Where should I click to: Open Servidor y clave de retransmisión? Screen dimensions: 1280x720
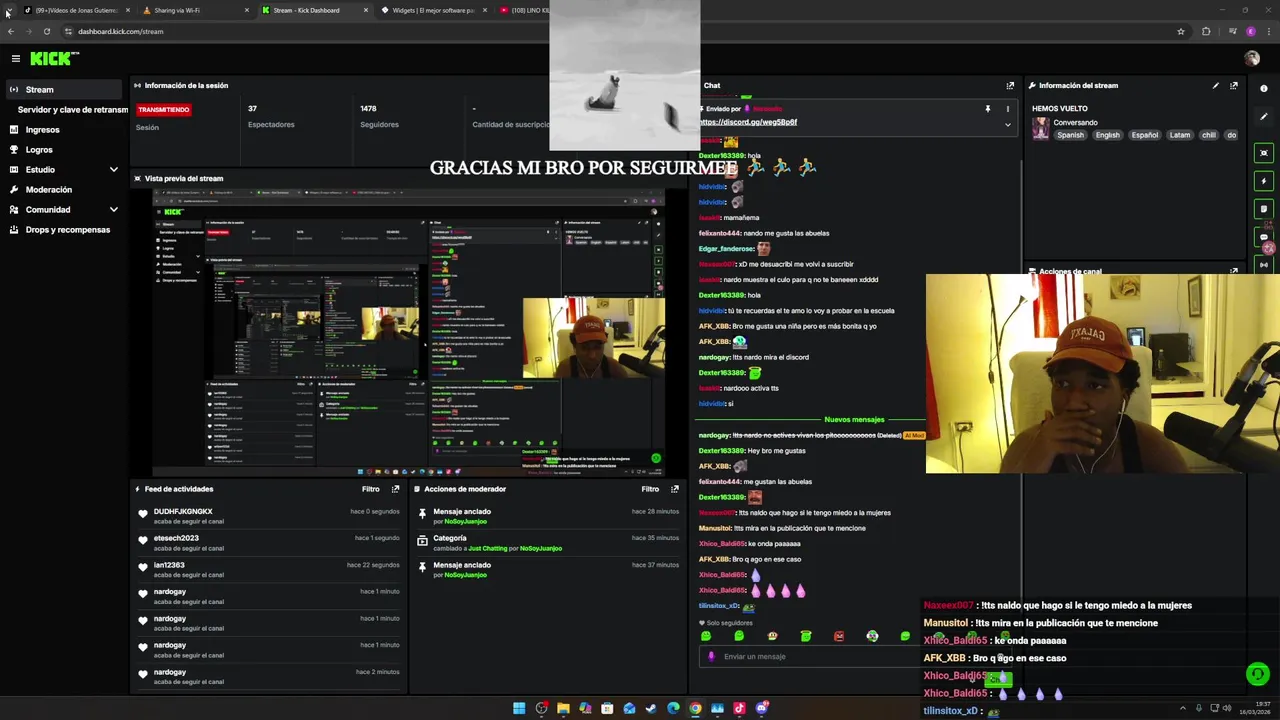[x=72, y=109]
